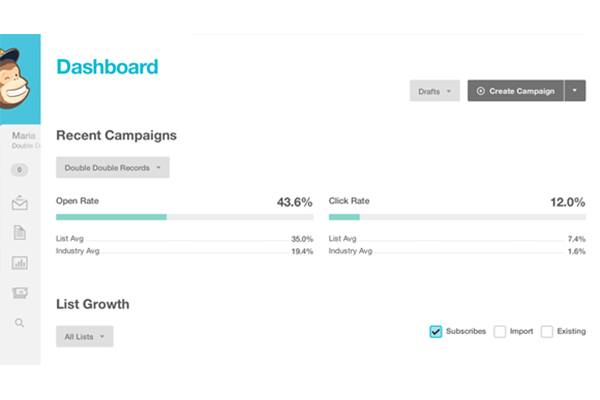Click the Dashboard page title
This screenshot has height=400, width=600.
107,67
